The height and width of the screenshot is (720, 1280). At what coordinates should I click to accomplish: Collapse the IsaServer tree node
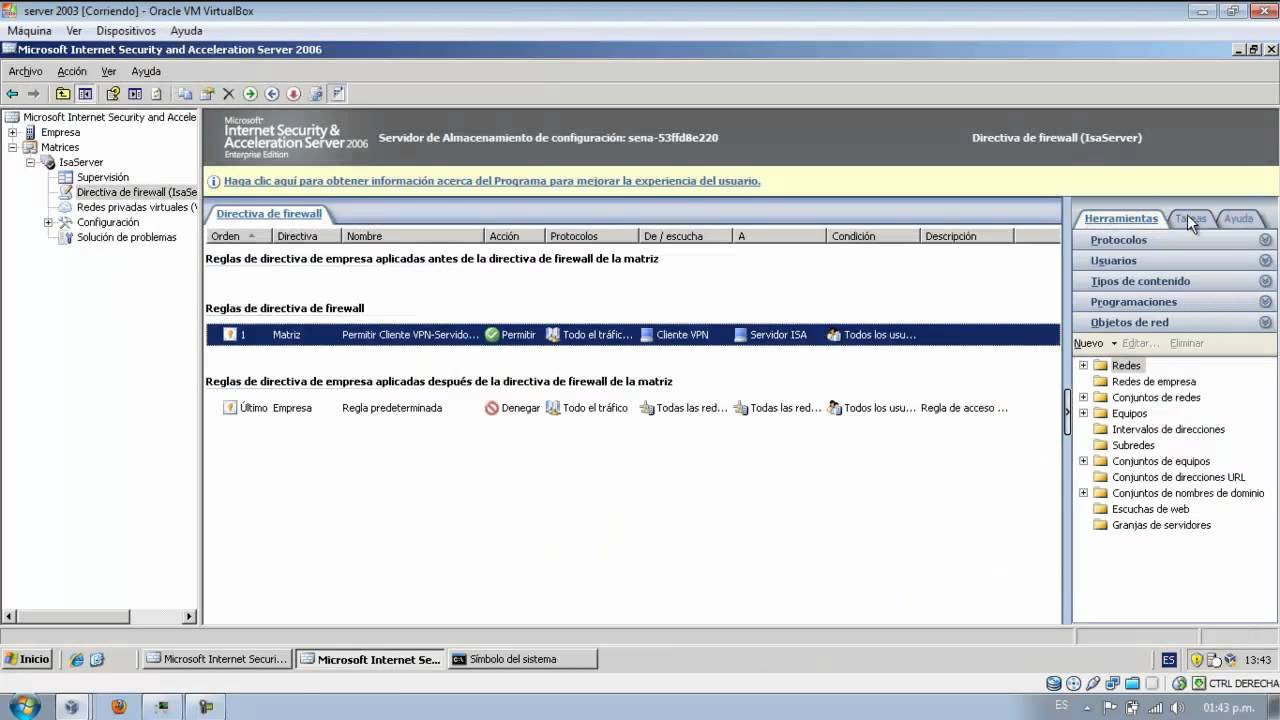click(30, 162)
